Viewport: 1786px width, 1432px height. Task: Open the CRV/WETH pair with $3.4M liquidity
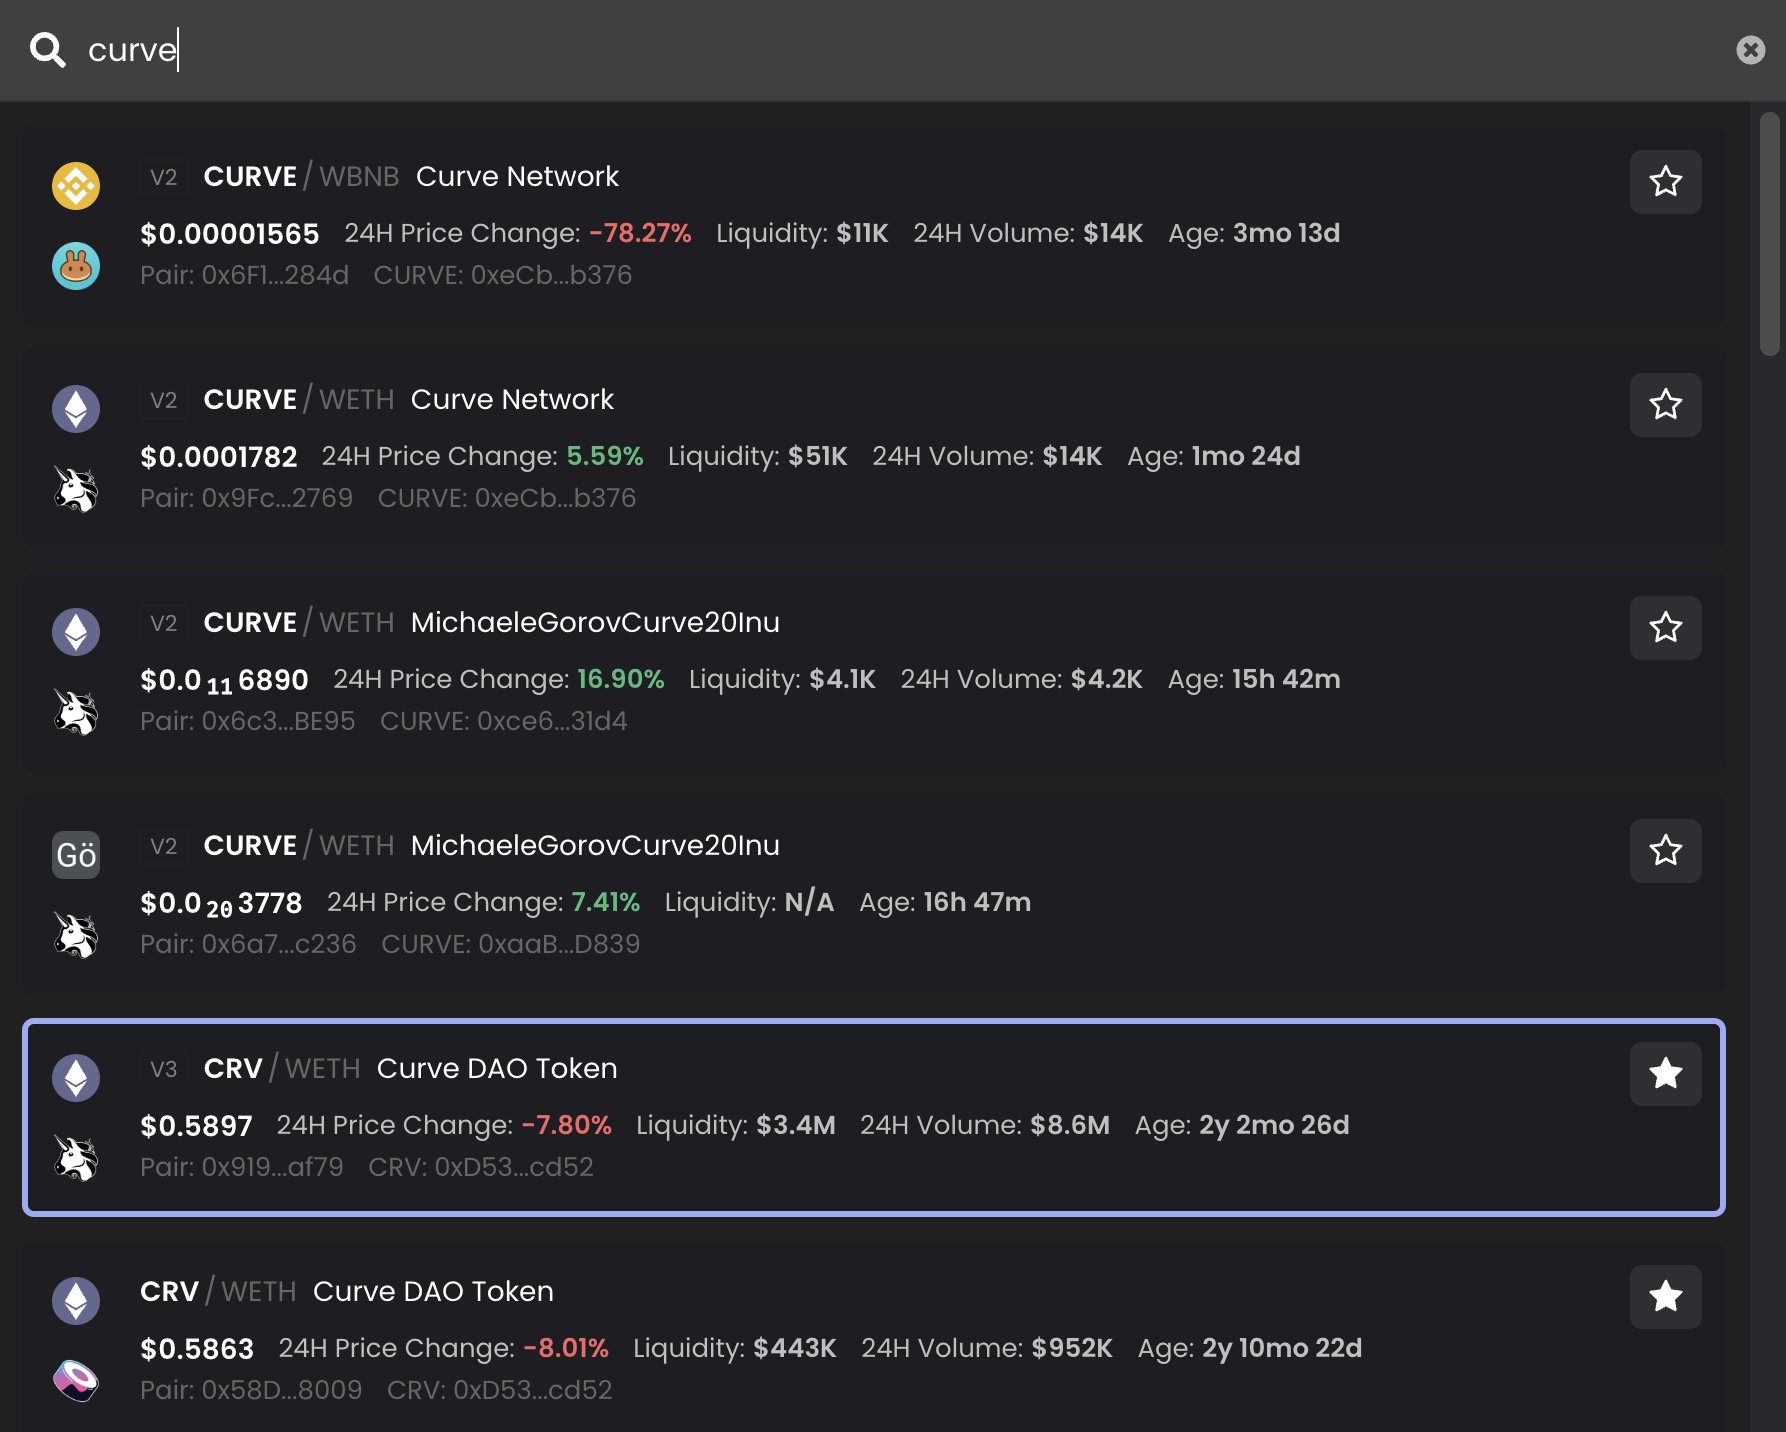874,1118
